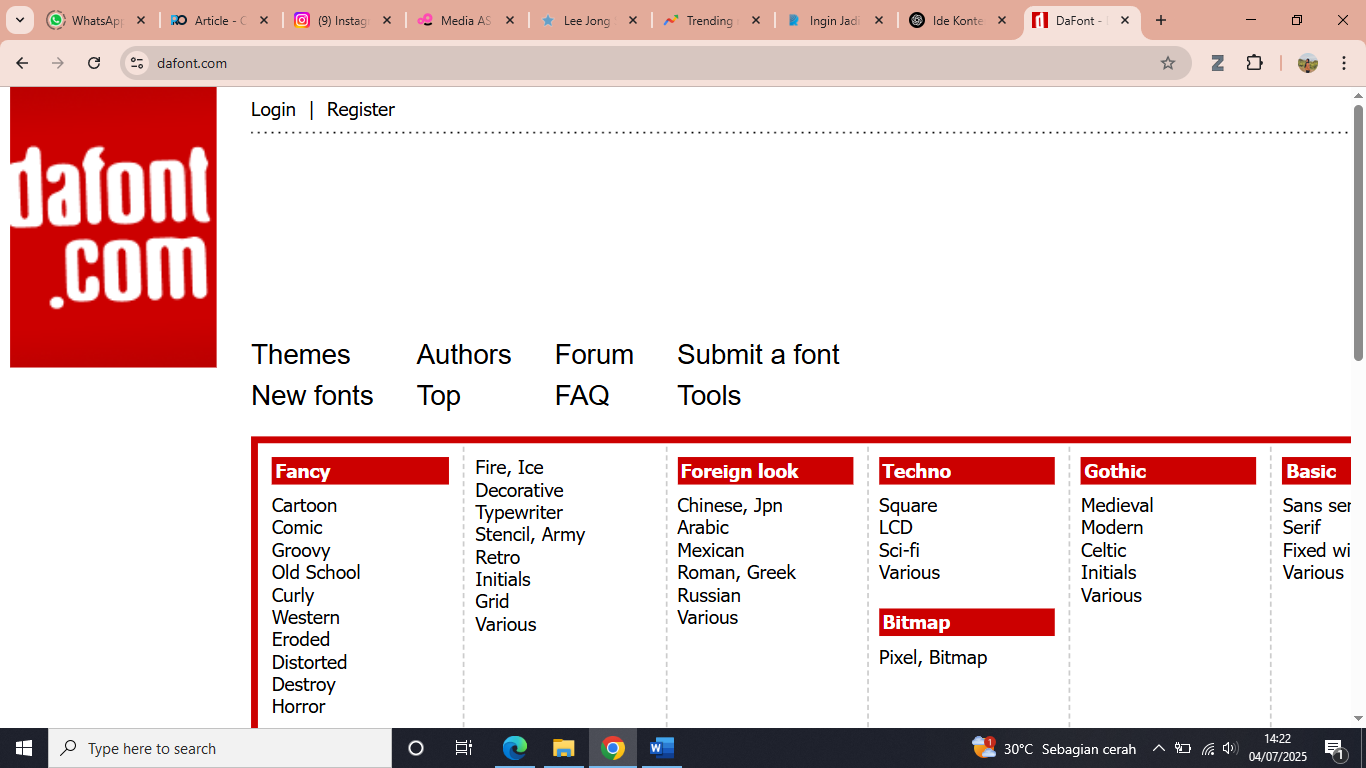Open Cortana circle icon on taskbar
The height and width of the screenshot is (768, 1366).
tap(416, 748)
